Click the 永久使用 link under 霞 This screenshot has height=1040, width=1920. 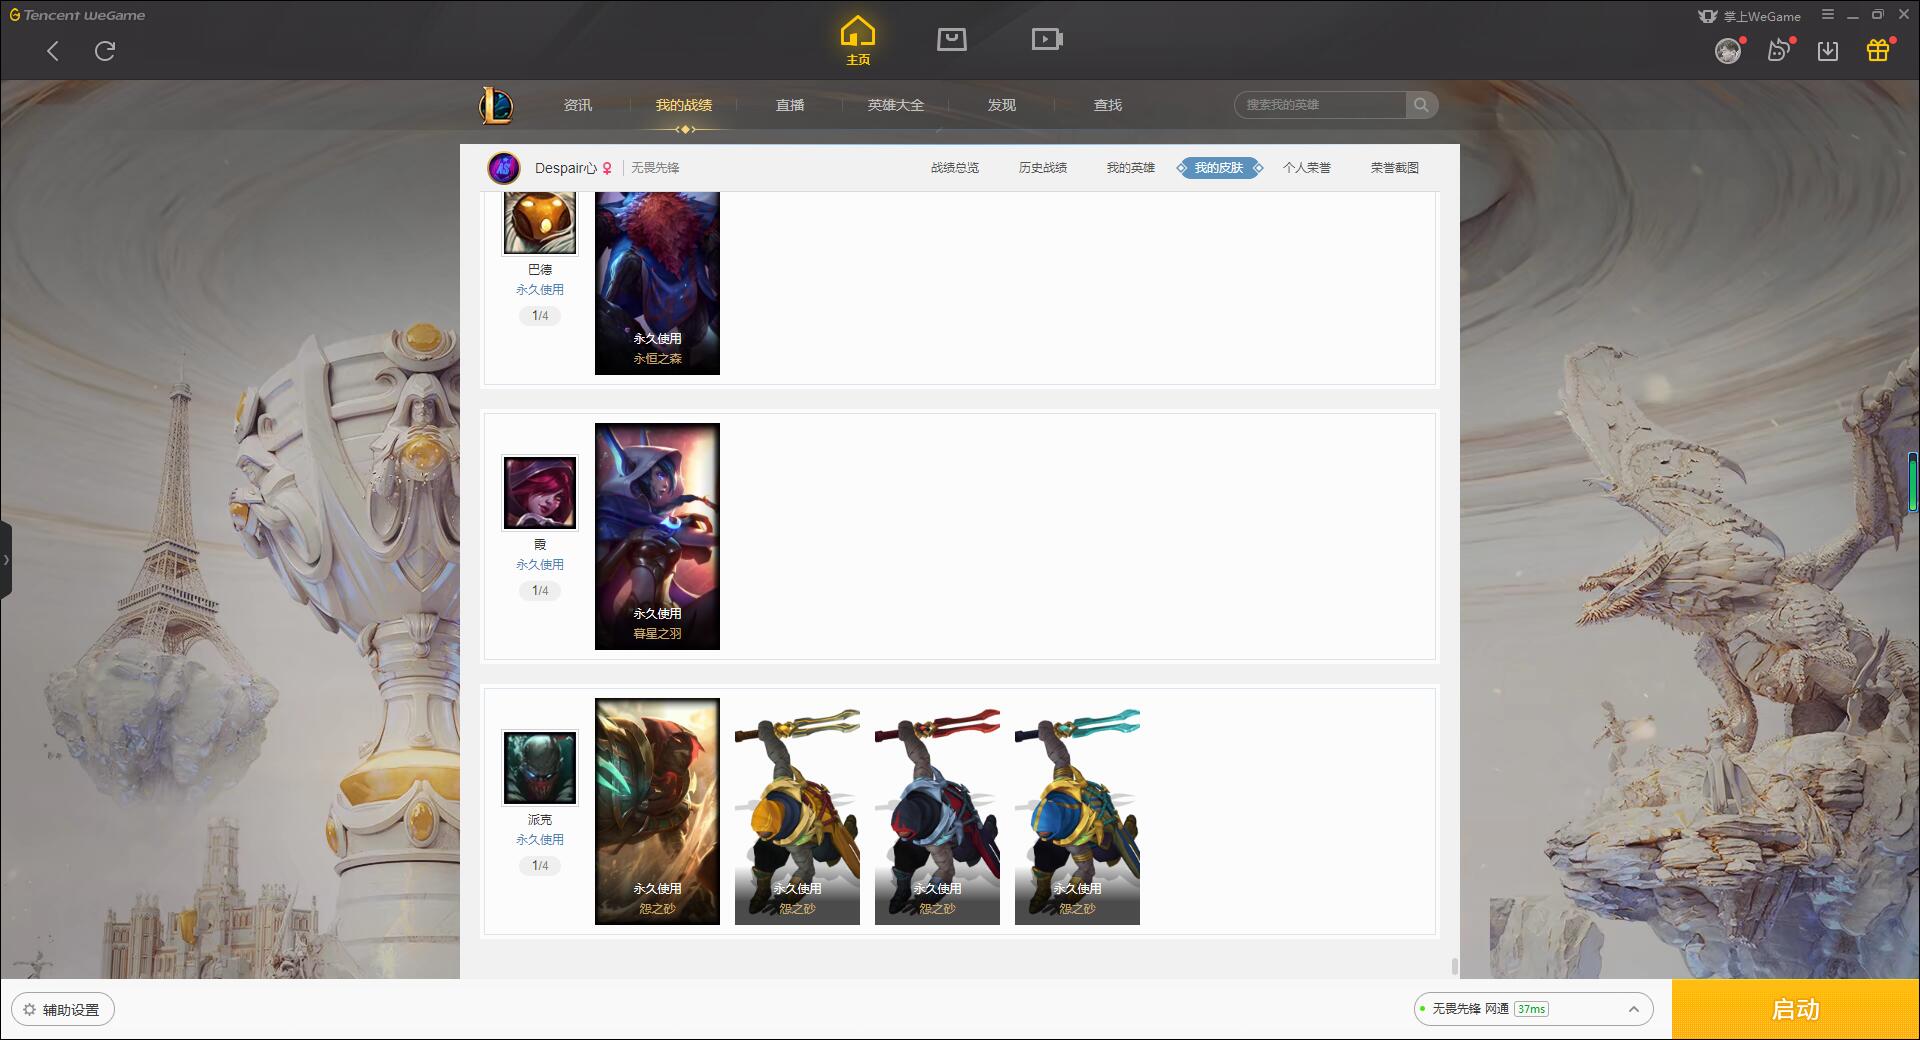540,564
